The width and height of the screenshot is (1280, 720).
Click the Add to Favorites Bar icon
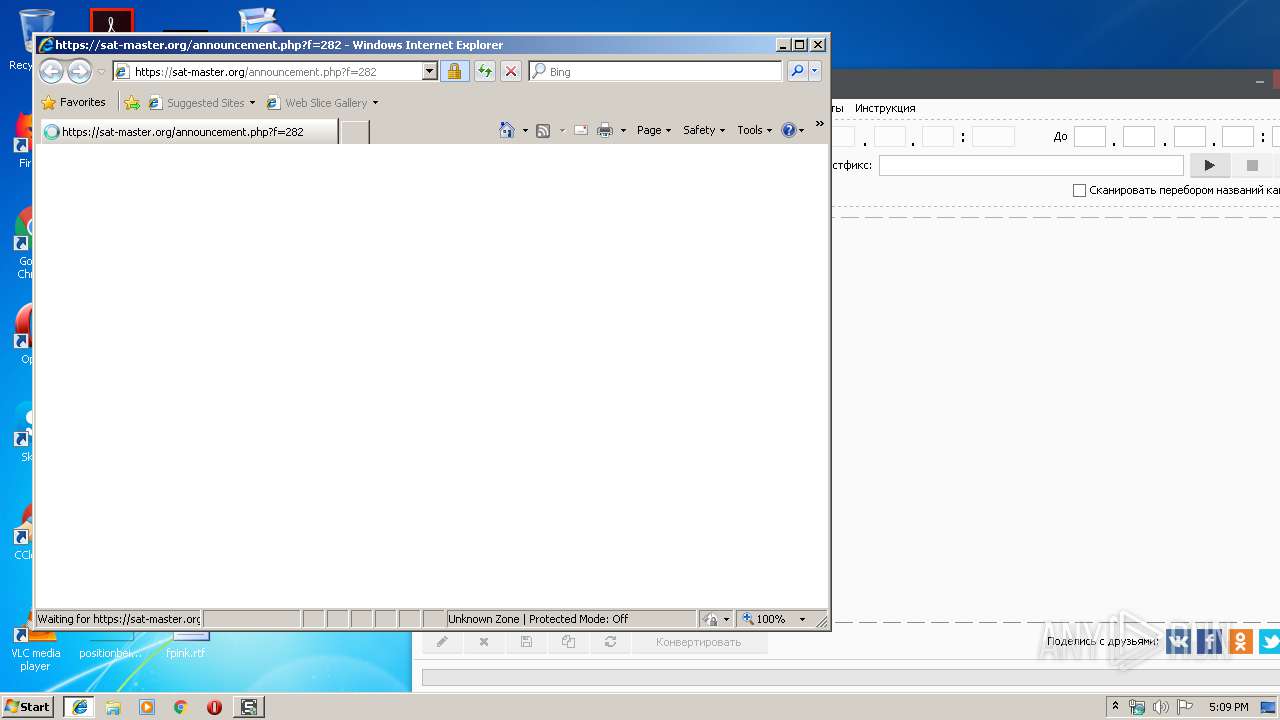132,102
